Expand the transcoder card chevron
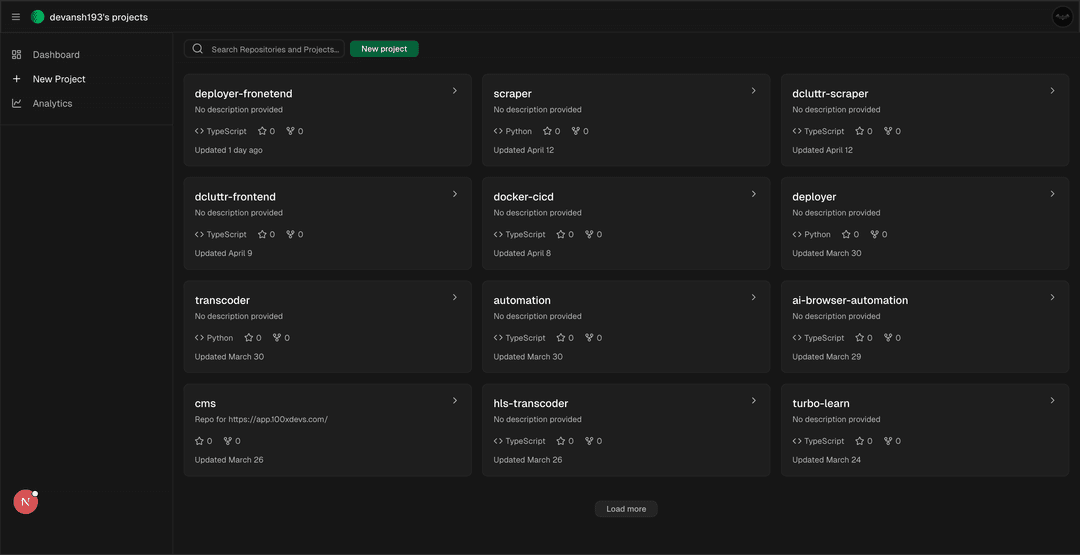The width and height of the screenshot is (1080, 555). [x=455, y=297]
